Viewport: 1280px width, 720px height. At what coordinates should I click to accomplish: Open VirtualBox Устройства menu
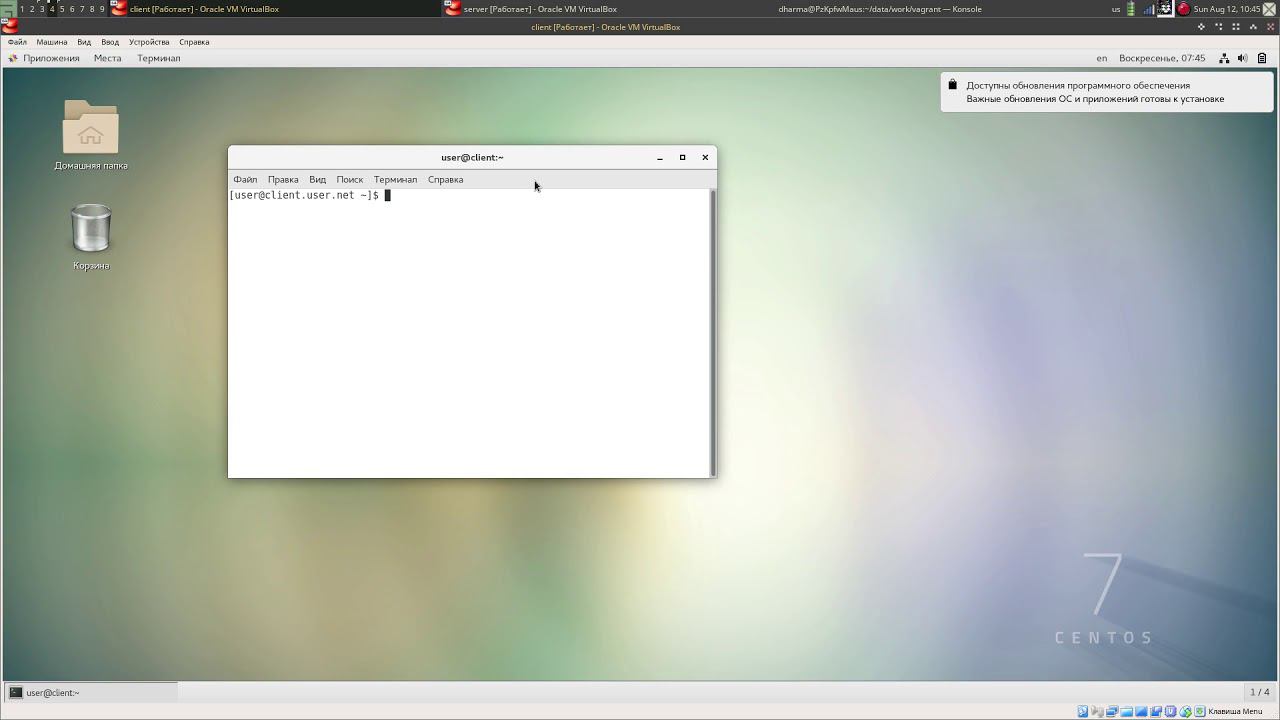pyautogui.click(x=149, y=42)
